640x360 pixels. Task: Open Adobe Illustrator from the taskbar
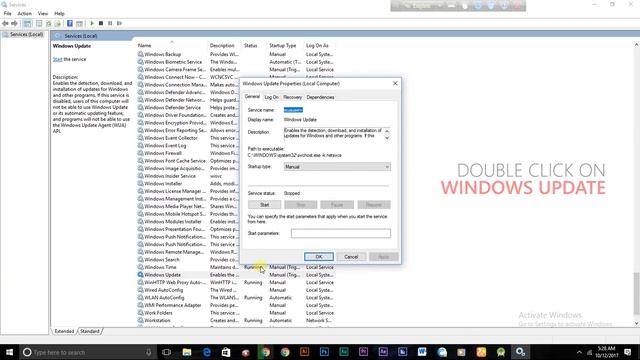304,352
